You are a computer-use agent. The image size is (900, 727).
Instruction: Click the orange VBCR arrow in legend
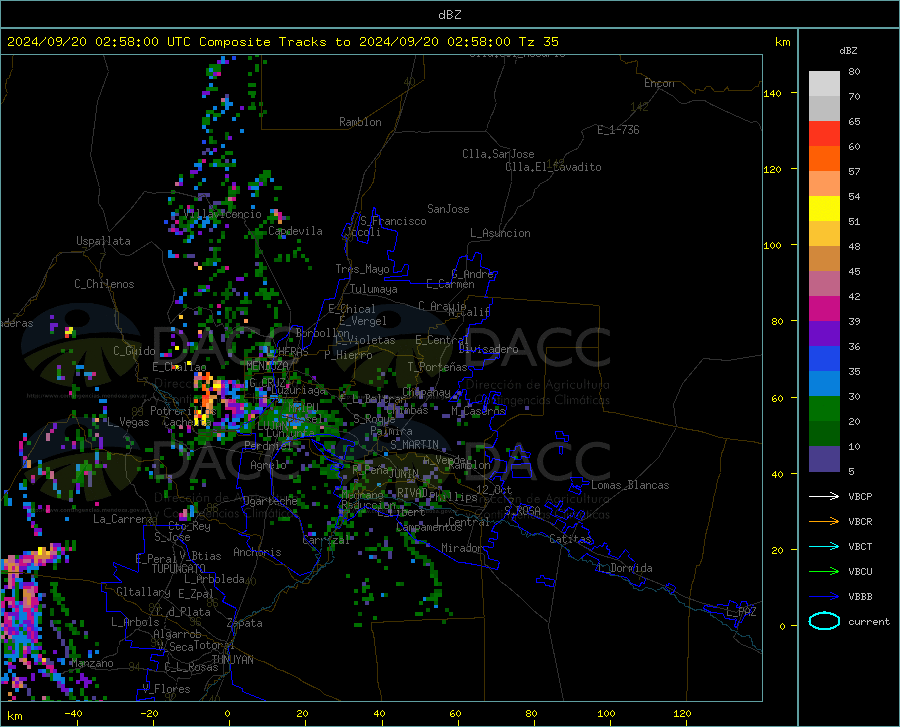pyautogui.click(x=824, y=522)
